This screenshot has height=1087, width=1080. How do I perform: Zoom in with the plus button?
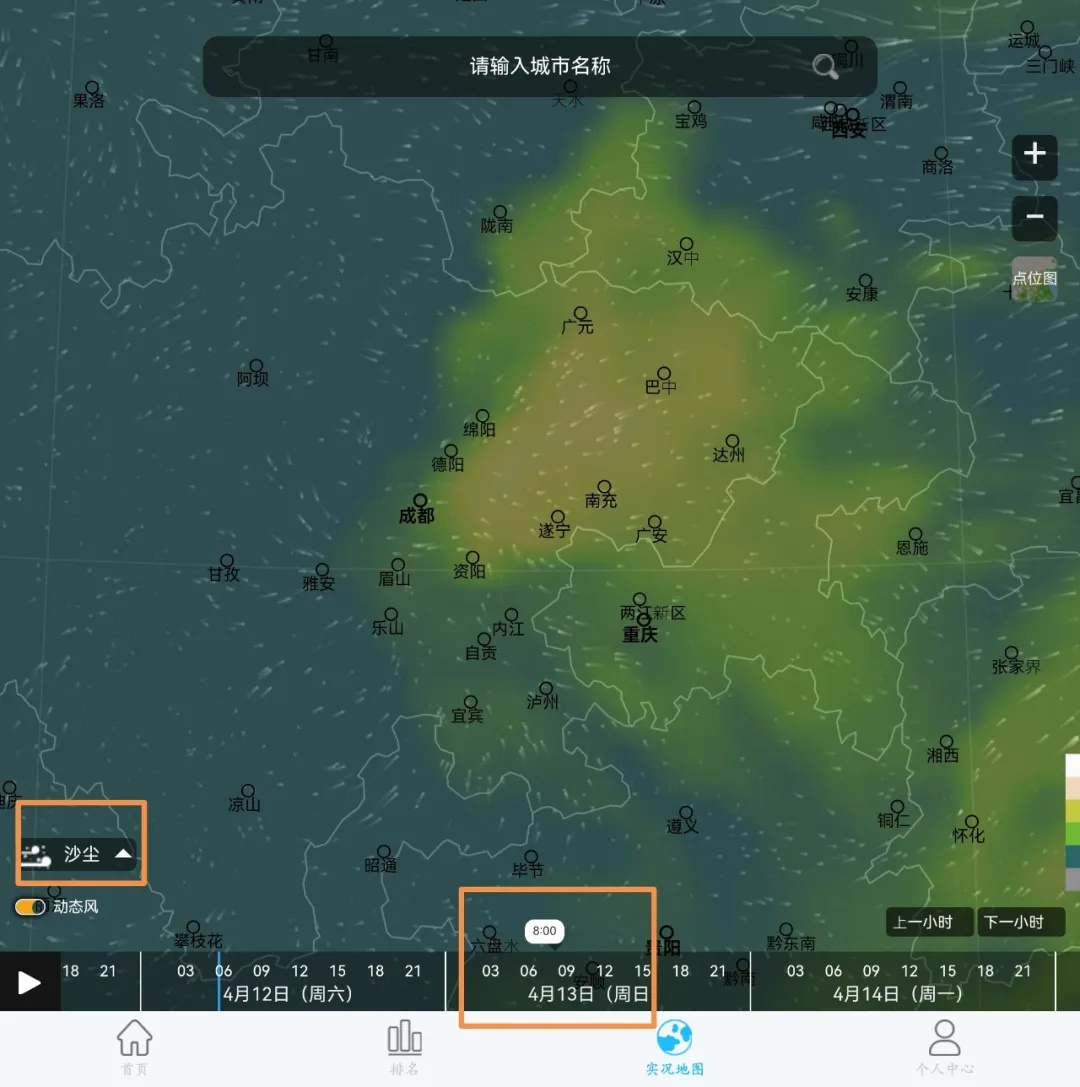pyautogui.click(x=1034, y=154)
